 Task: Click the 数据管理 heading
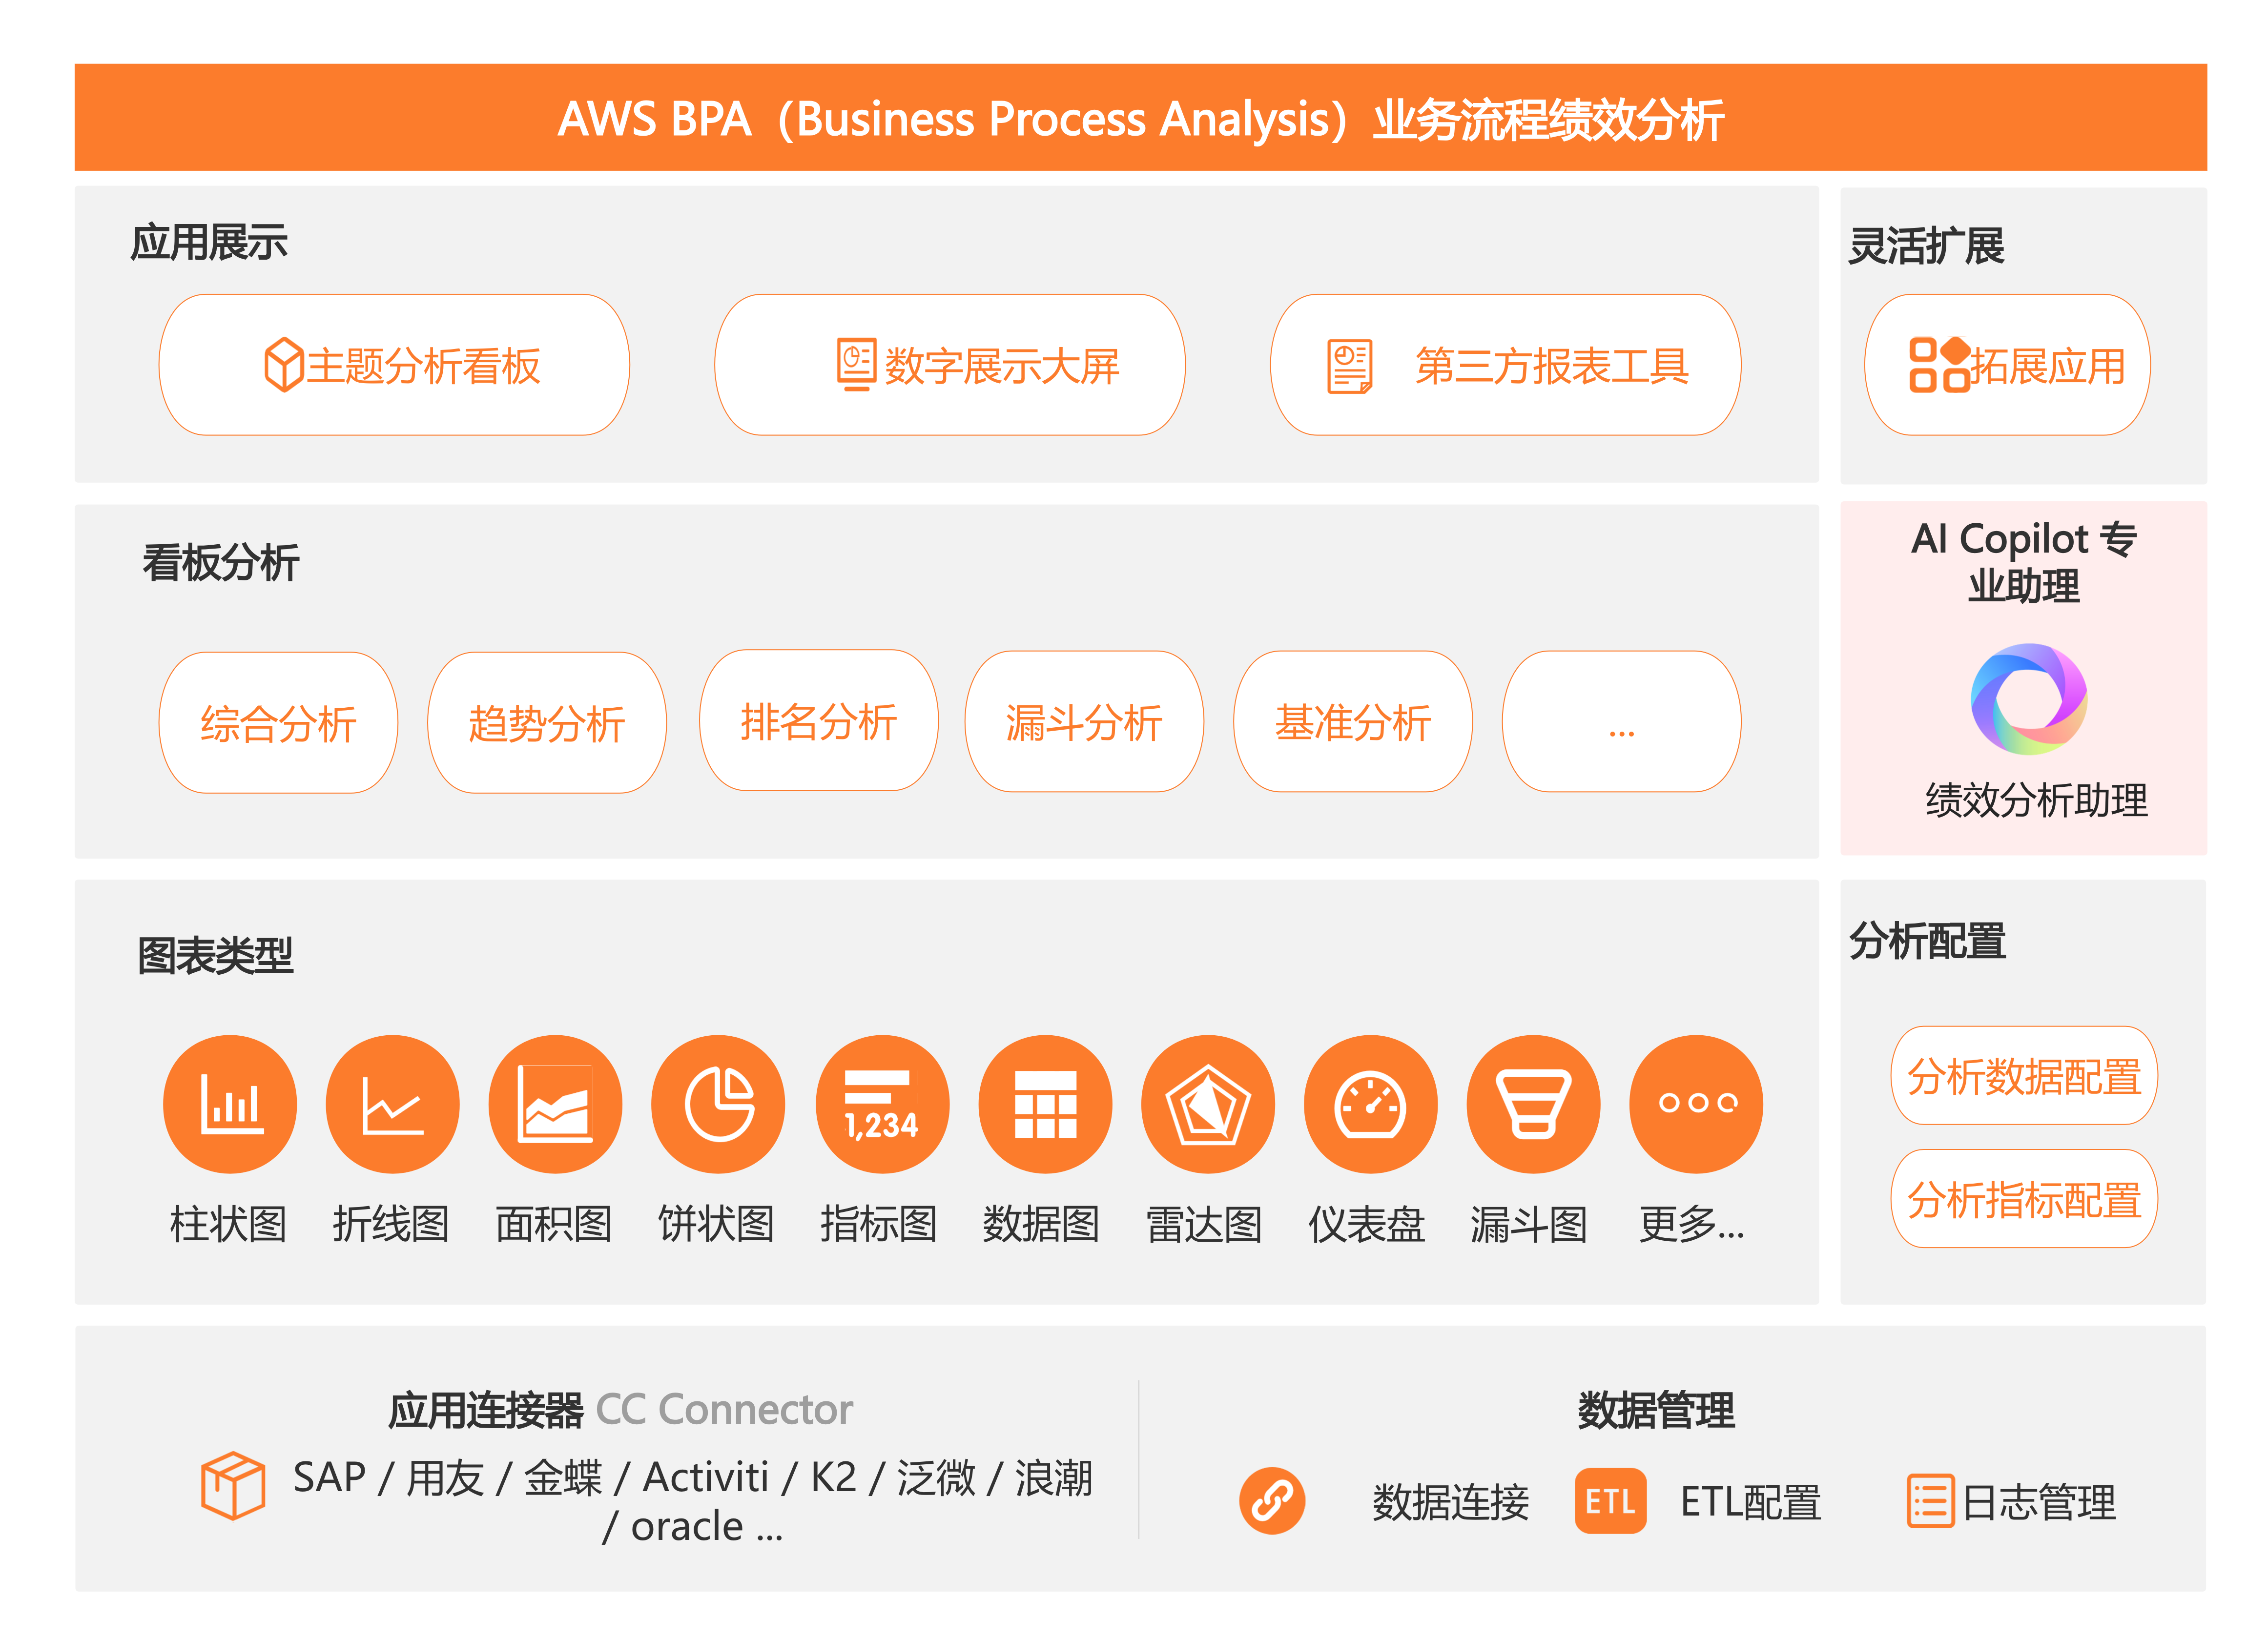[1656, 1411]
